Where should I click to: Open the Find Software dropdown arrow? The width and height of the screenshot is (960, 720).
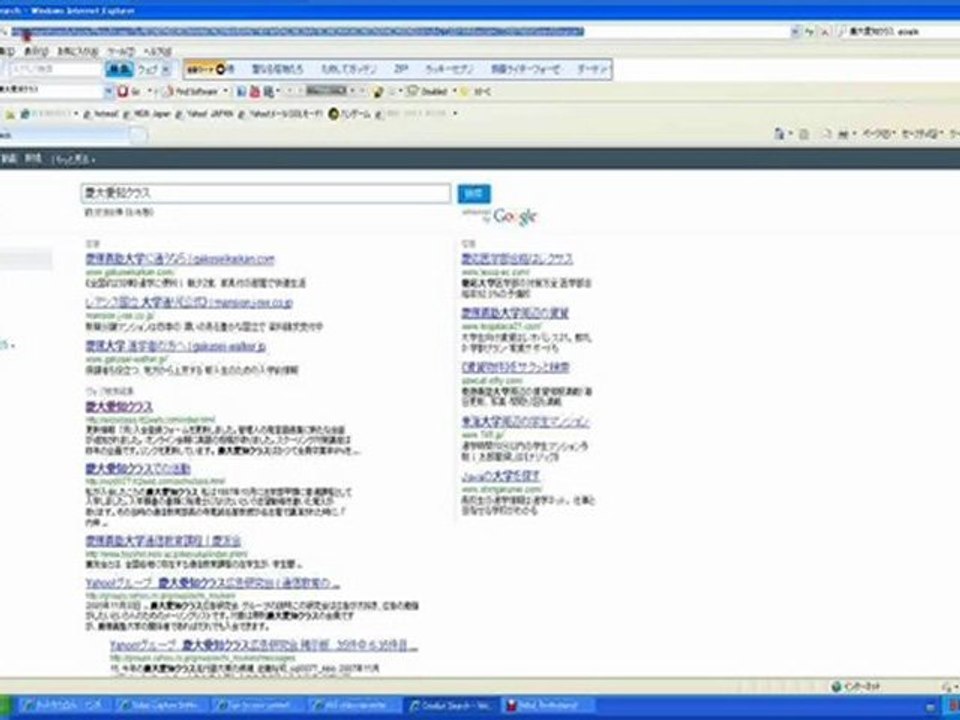pyautogui.click(x=225, y=92)
